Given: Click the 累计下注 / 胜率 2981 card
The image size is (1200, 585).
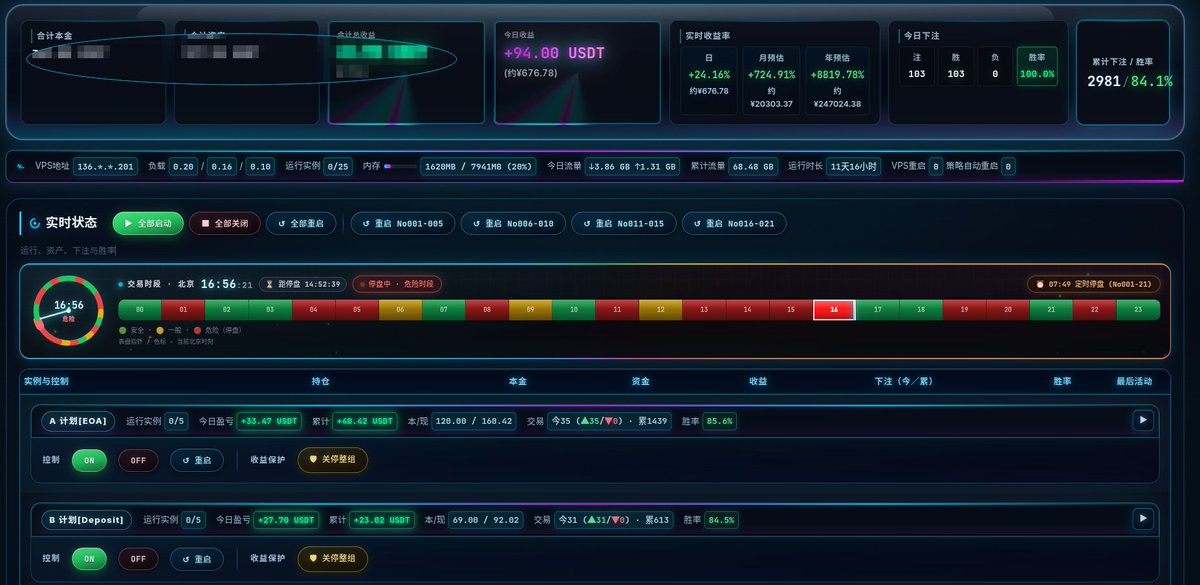Looking at the screenshot, I should tap(1122, 72).
